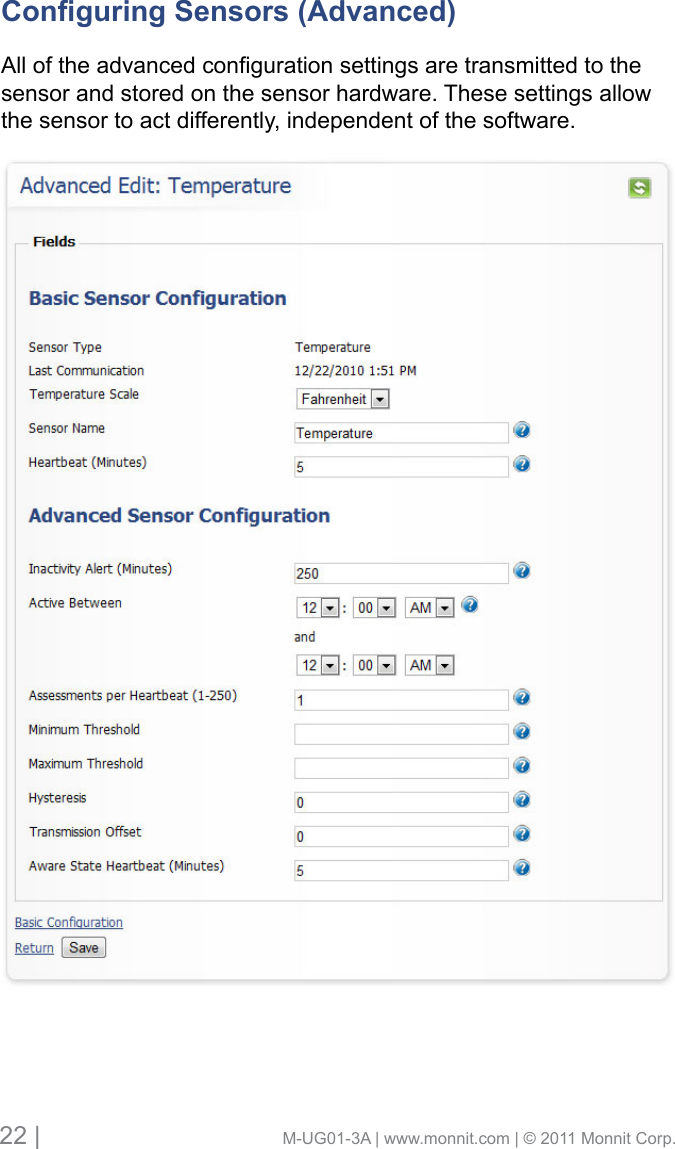Open the Temperature Scale Fahrenheit dropdown
This screenshot has height=1149, width=675.
point(343,399)
